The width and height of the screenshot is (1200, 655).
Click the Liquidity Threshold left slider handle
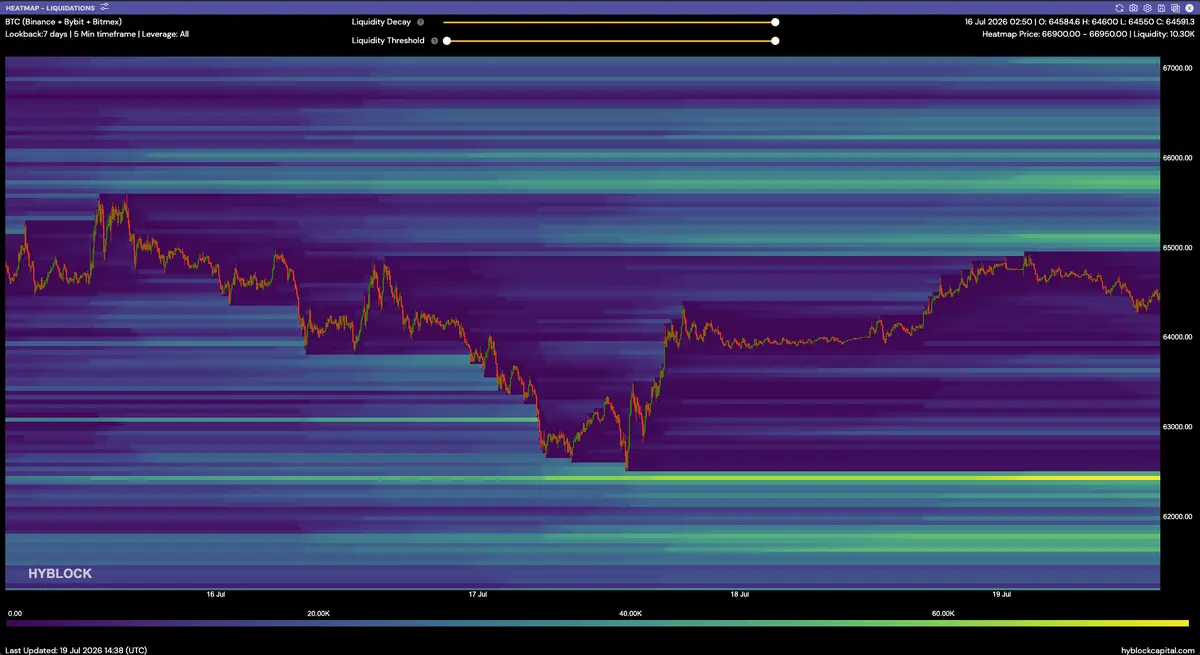click(x=447, y=41)
